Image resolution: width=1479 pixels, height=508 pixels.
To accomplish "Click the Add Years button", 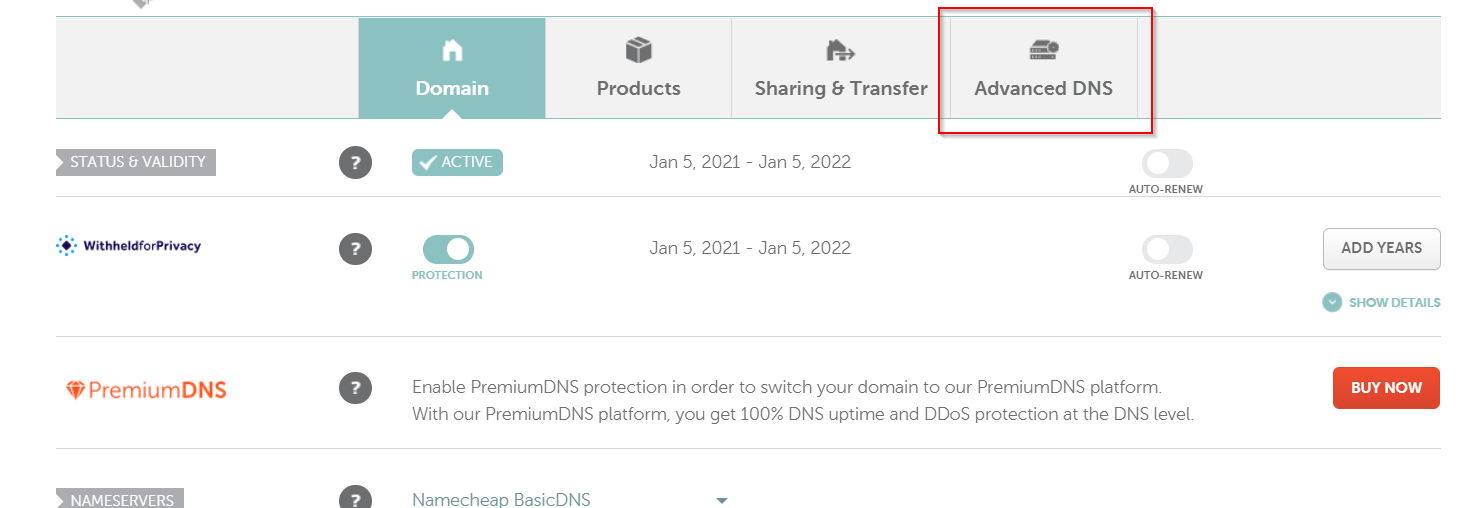I will (x=1381, y=249).
